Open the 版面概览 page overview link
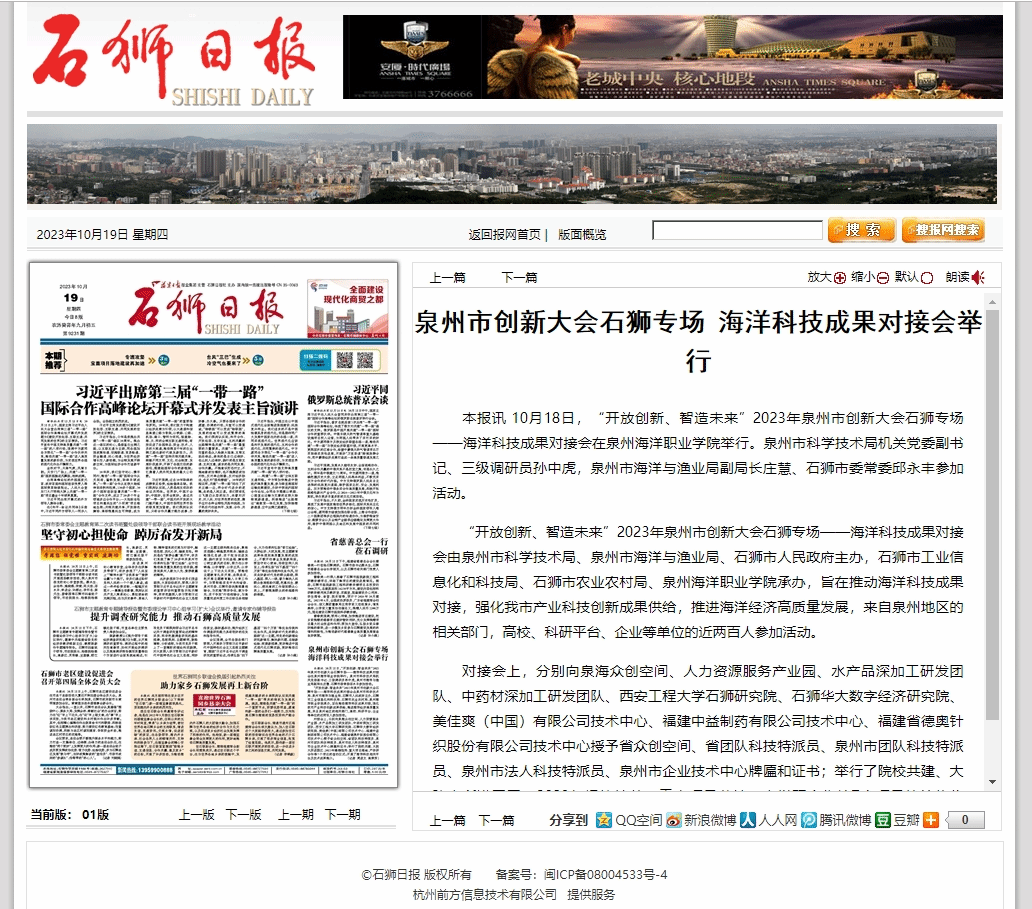The height and width of the screenshot is (909, 1032). [x=582, y=234]
